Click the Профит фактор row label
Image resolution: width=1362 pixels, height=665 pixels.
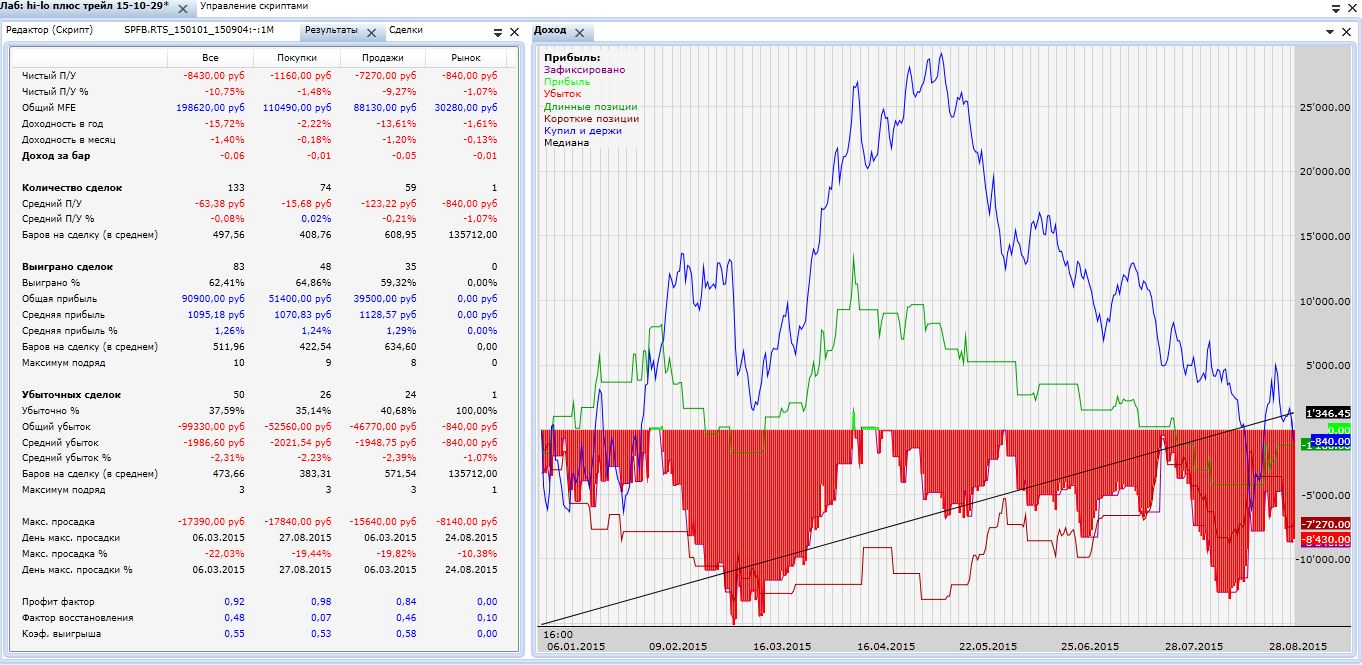click(x=57, y=602)
